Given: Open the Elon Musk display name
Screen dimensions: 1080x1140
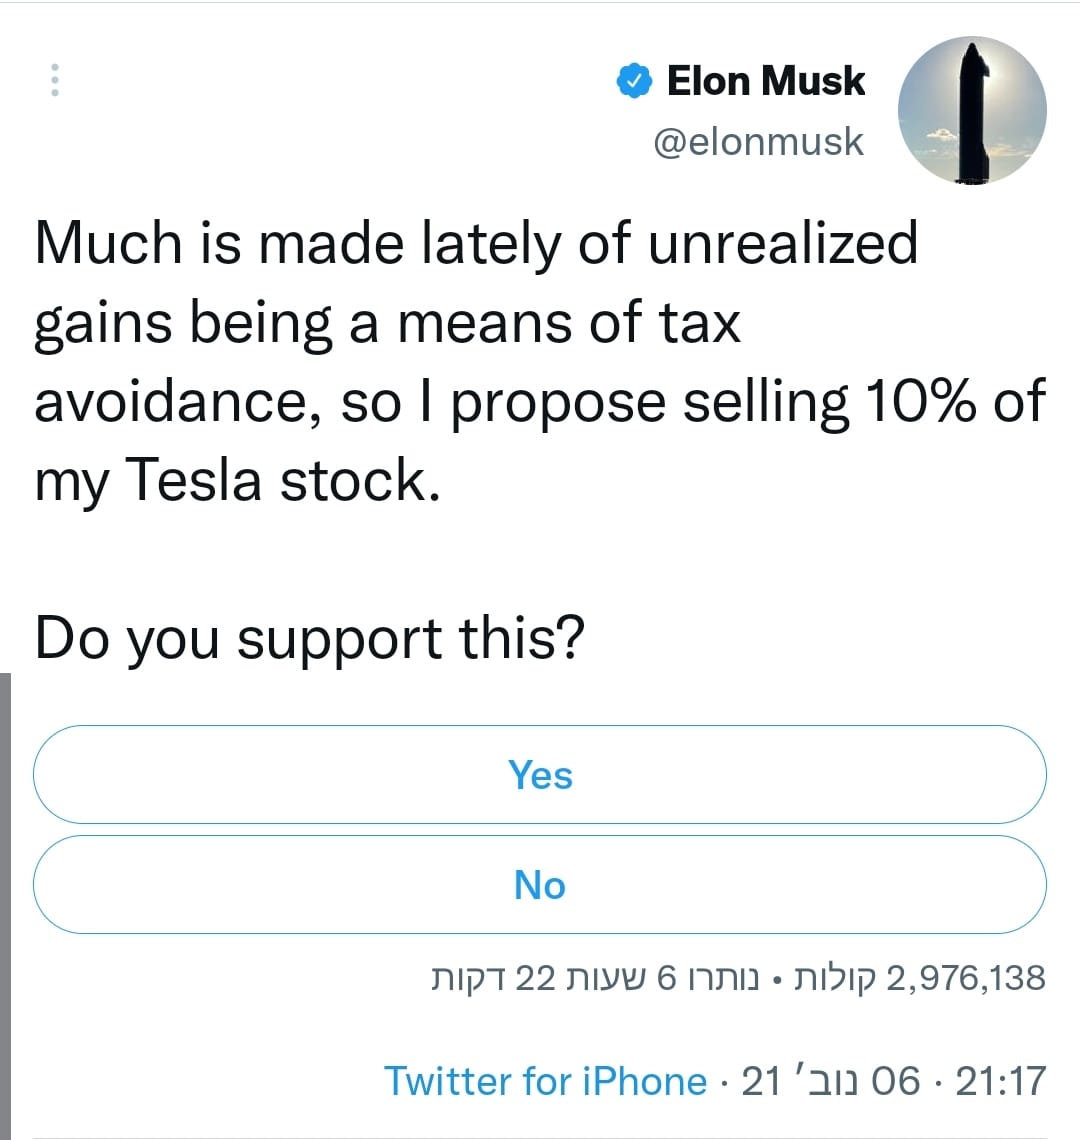Looking at the screenshot, I should [765, 81].
